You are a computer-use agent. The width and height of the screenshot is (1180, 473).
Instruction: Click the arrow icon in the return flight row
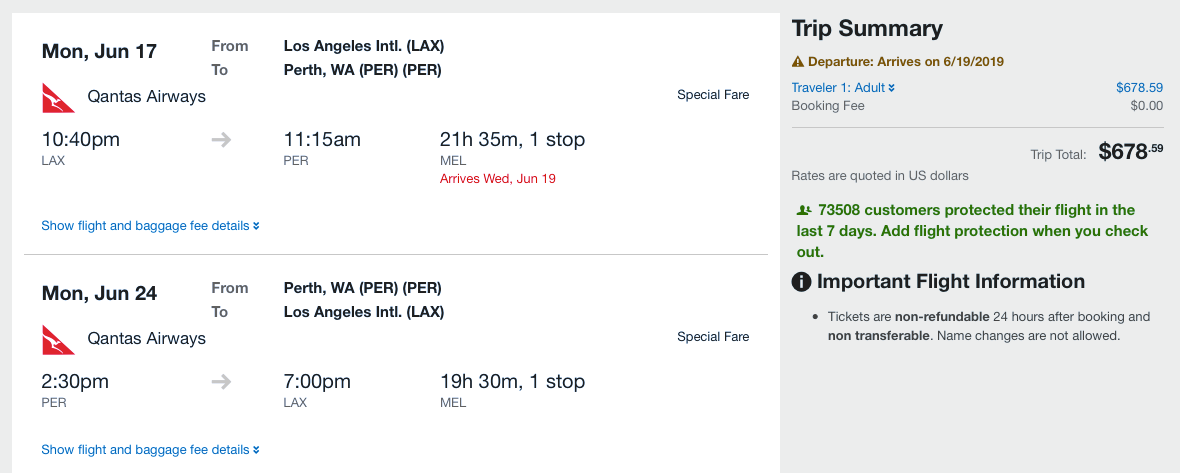pos(222,382)
